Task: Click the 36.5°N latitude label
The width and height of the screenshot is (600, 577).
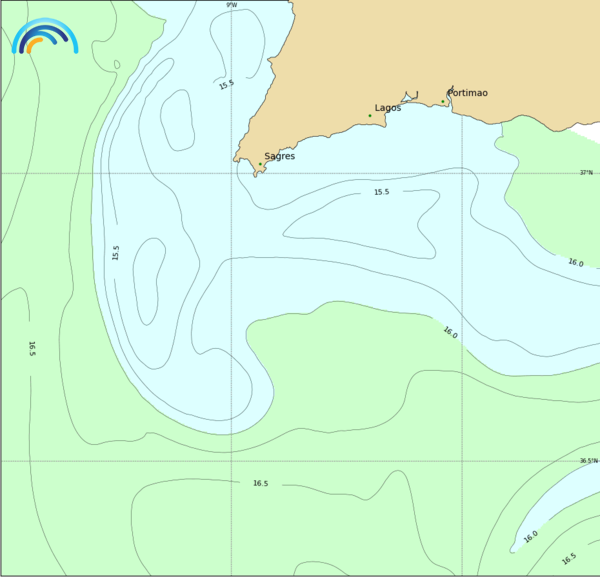Action: (x=587, y=461)
